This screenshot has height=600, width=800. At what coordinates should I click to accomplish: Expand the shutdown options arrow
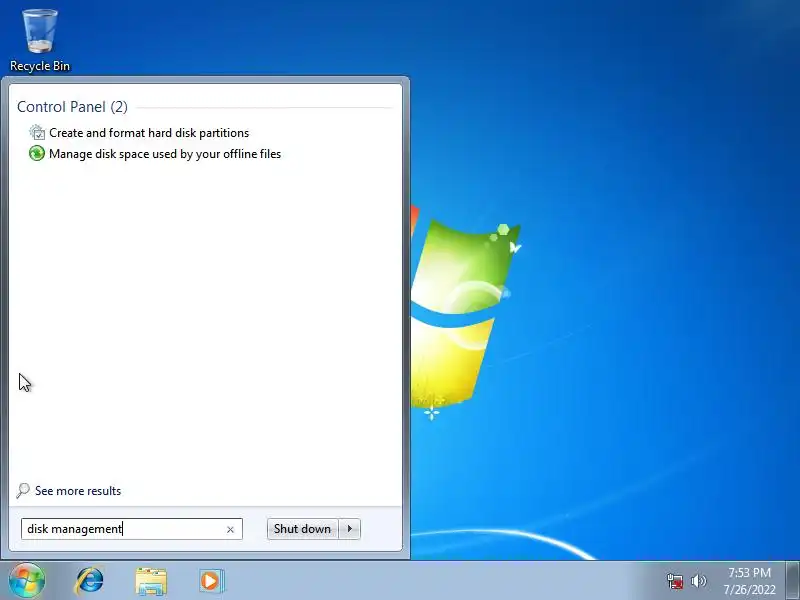coord(350,529)
